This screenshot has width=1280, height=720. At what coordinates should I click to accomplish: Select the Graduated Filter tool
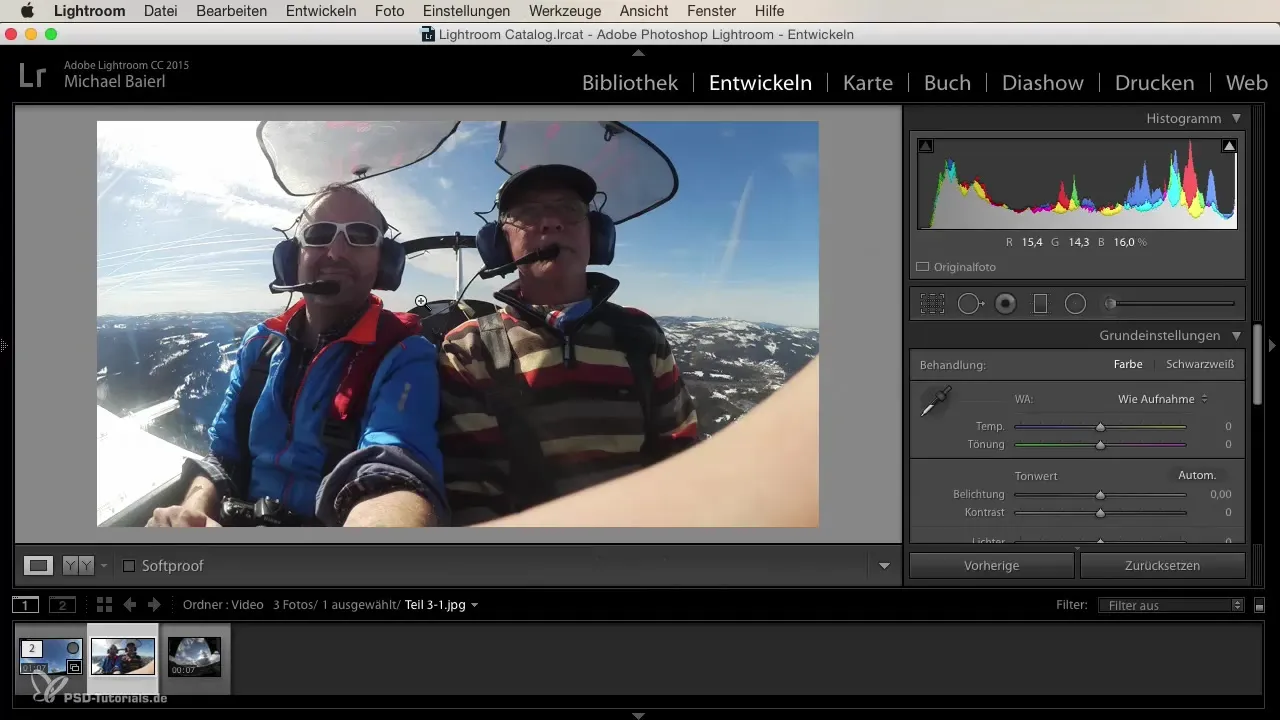click(1040, 304)
